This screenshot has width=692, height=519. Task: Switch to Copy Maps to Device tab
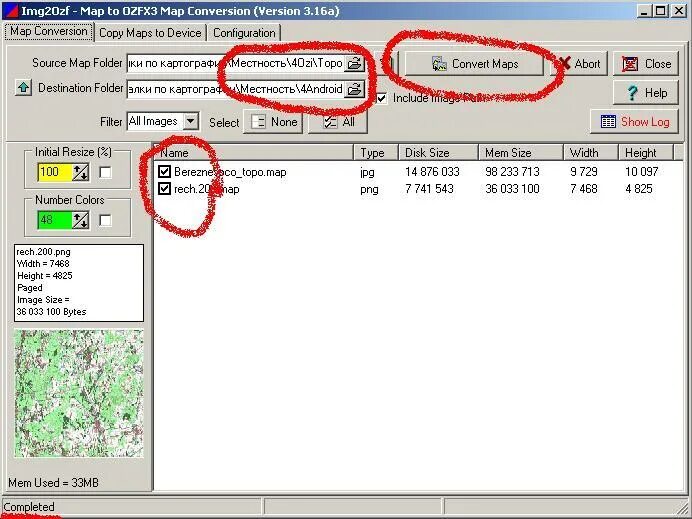click(150, 33)
